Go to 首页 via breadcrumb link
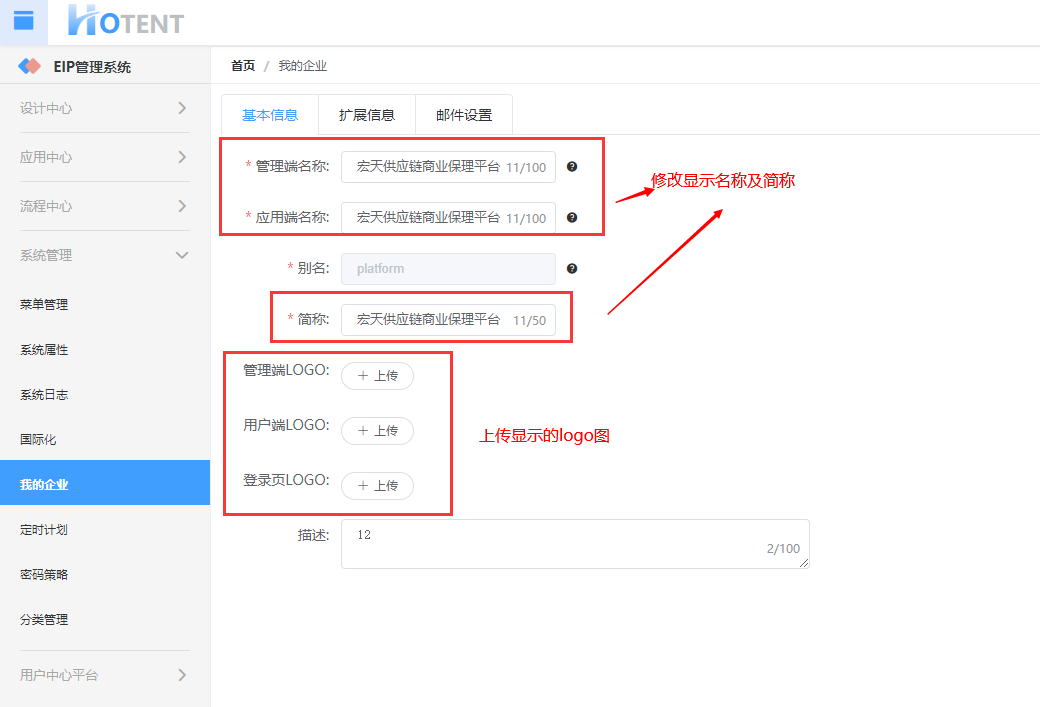This screenshot has width=1040, height=707. [243, 66]
